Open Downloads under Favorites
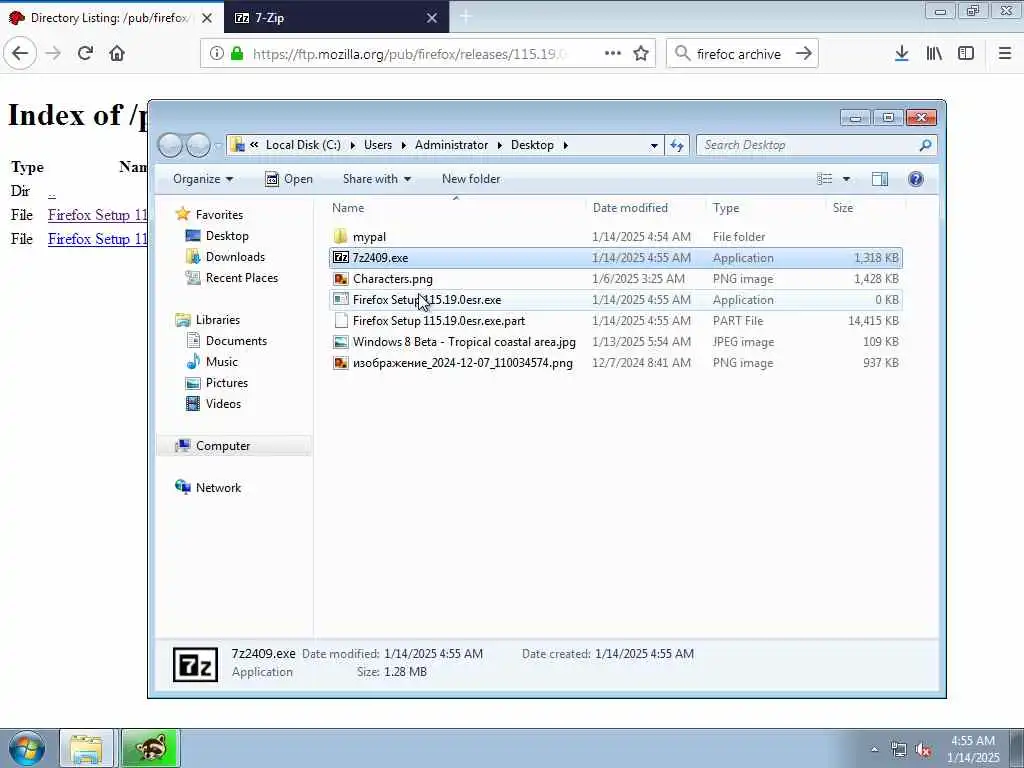The width and height of the screenshot is (1024, 768). (x=225, y=257)
